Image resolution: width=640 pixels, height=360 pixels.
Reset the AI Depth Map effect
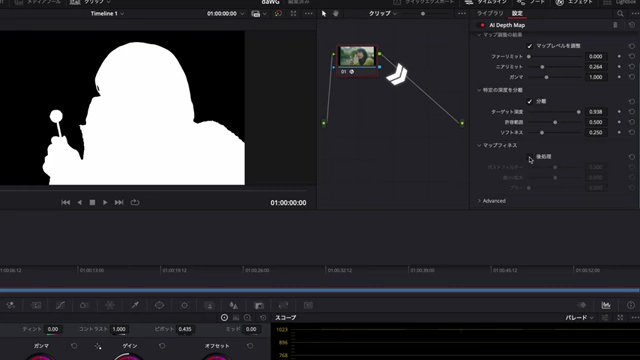(632, 25)
